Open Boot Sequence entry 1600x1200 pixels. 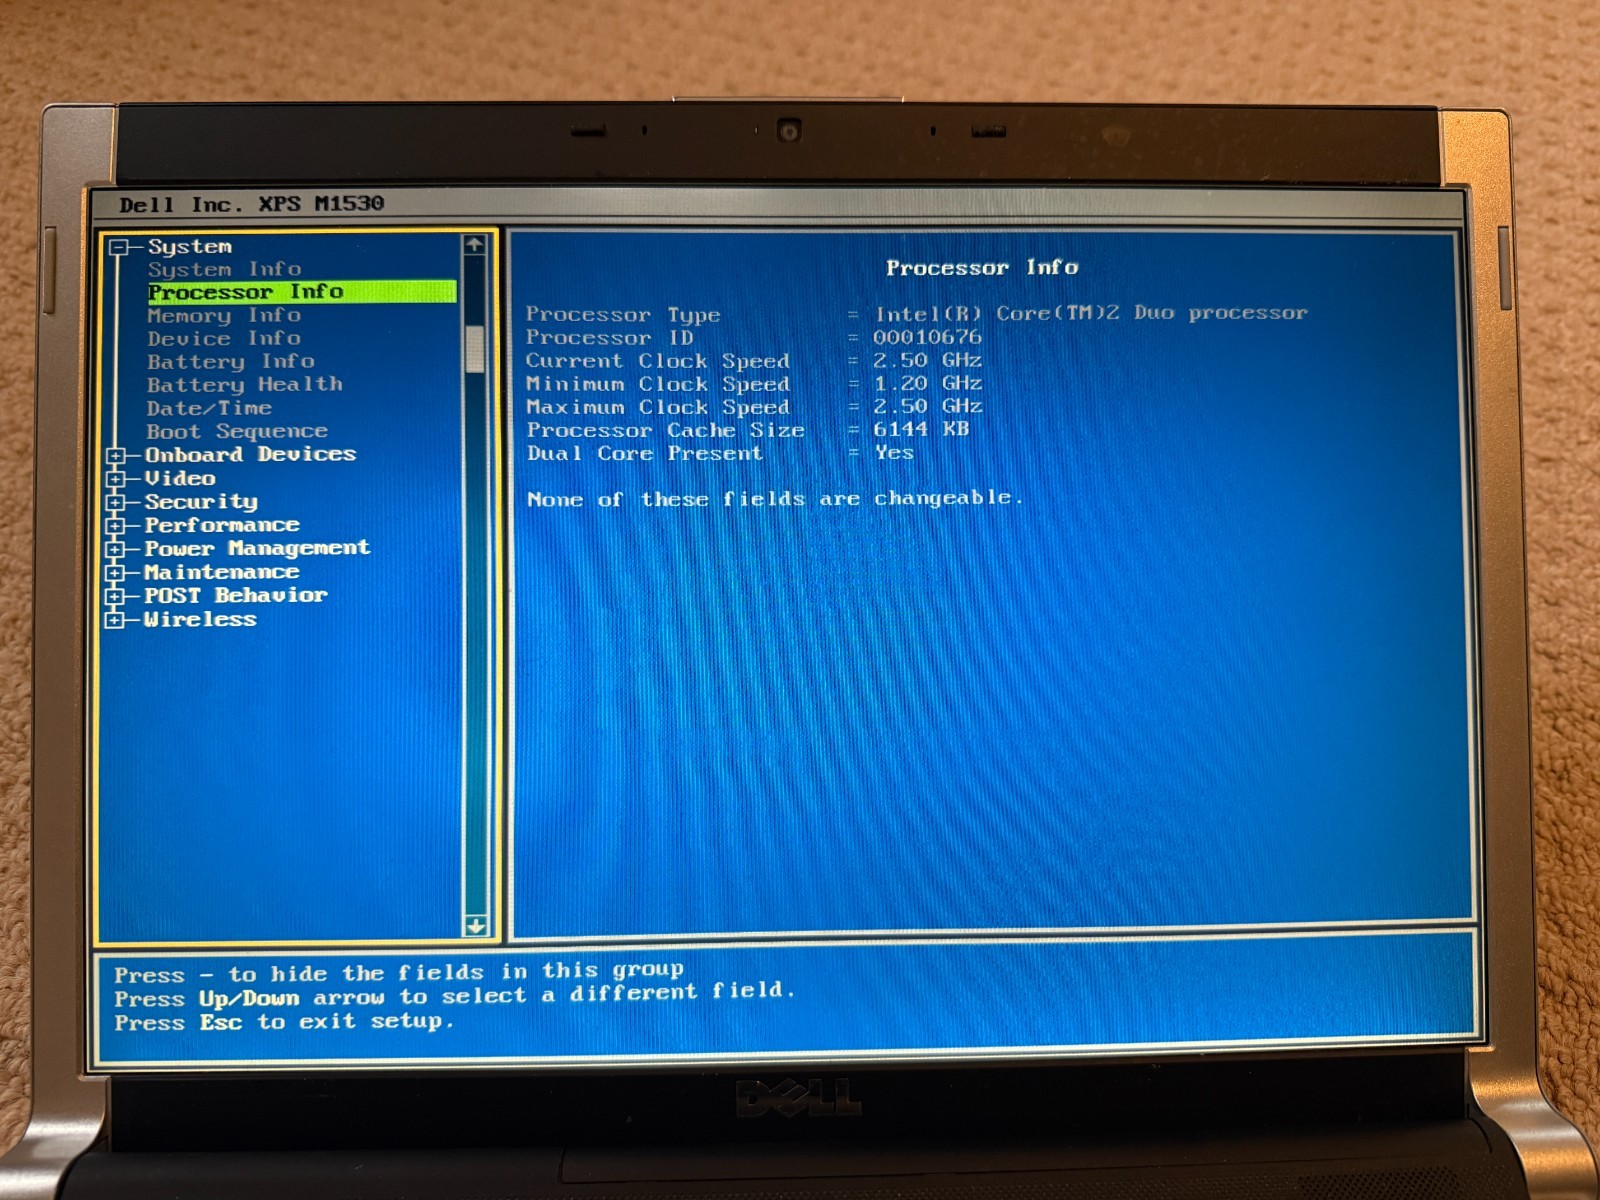click(x=237, y=431)
